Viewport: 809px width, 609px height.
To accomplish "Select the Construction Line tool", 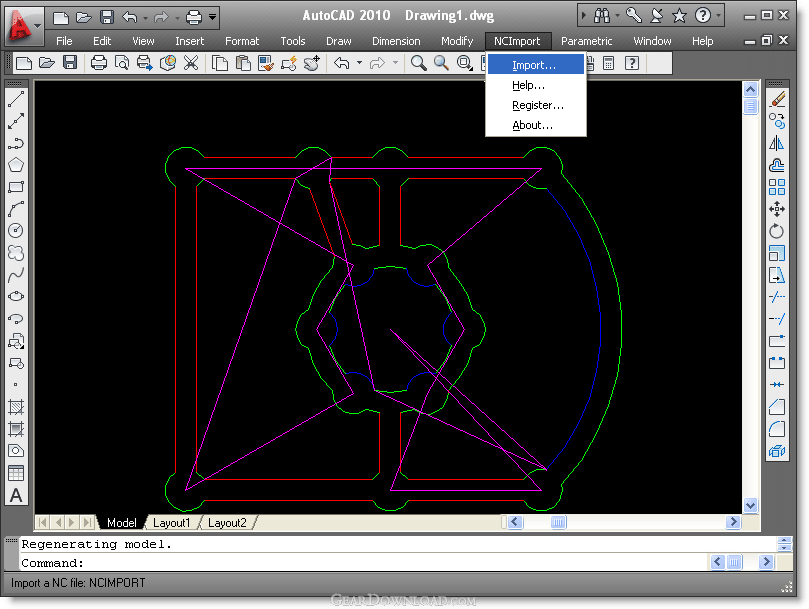I will coord(15,121).
